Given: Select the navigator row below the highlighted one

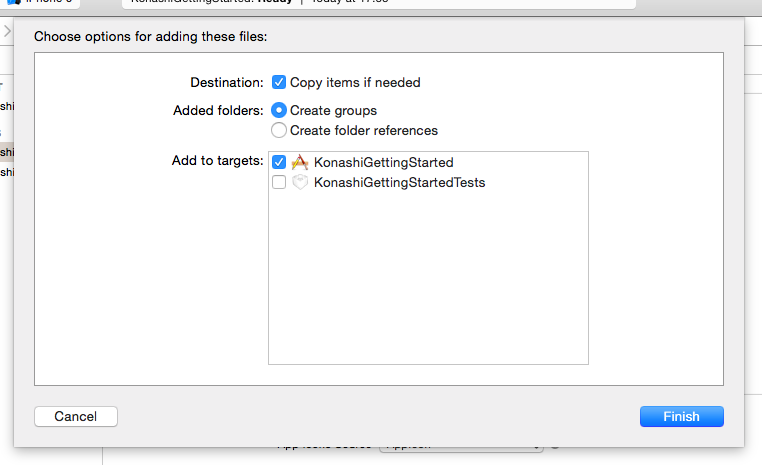Looking at the screenshot, I should [7, 172].
